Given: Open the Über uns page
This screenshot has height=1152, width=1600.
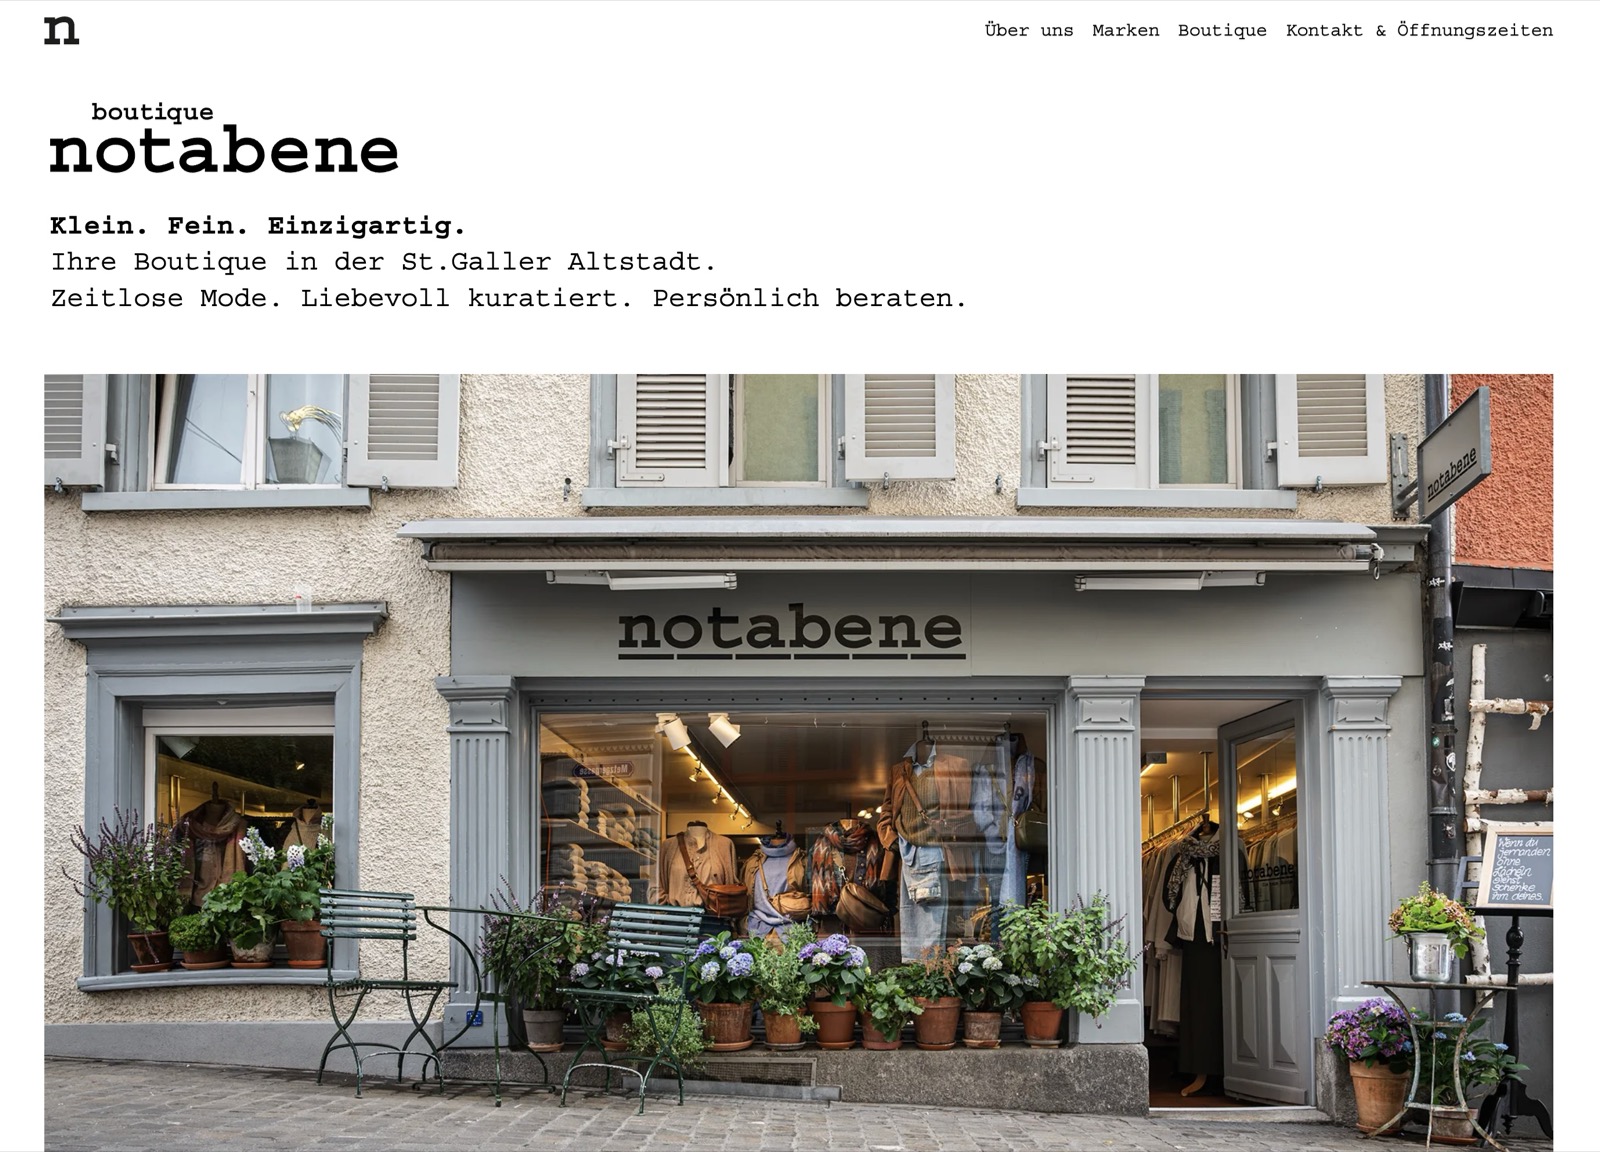Looking at the screenshot, I should coord(1028,30).
